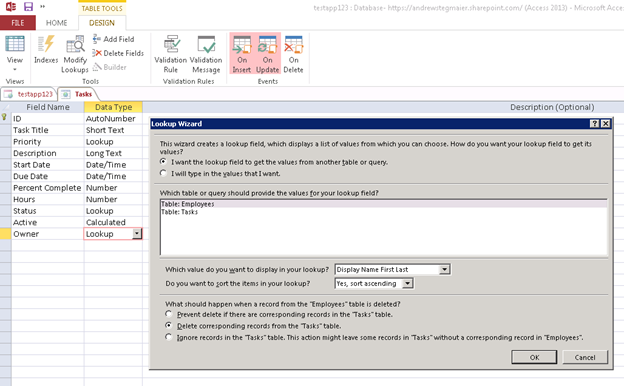Click the Indexes tool icon
The height and width of the screenshot is (386, 624).
[x=46, y=50]
